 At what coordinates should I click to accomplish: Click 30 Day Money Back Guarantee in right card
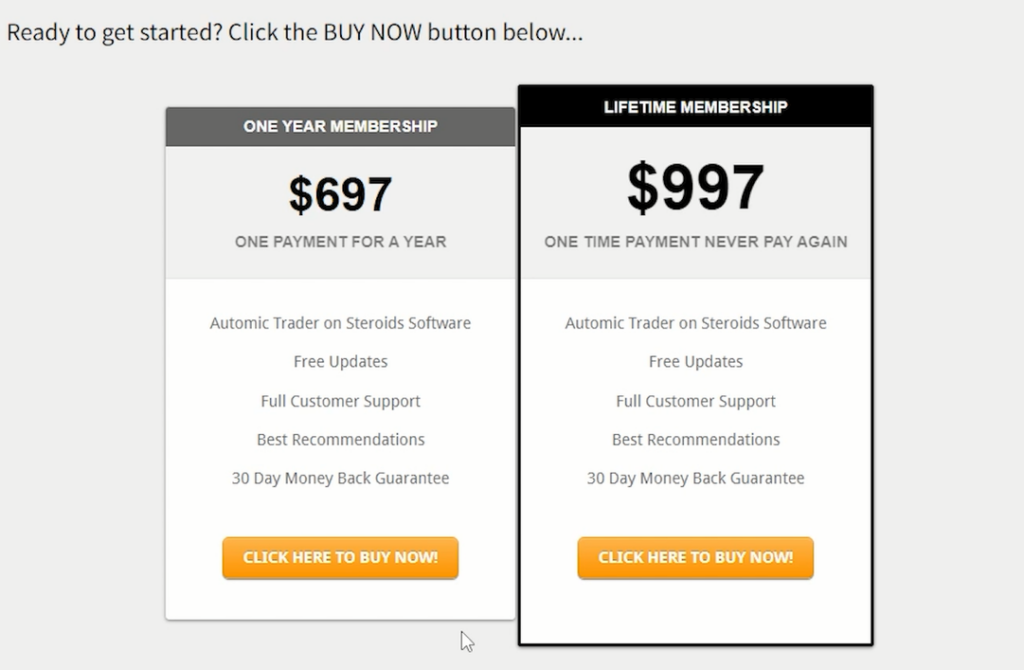coord(695,478)
